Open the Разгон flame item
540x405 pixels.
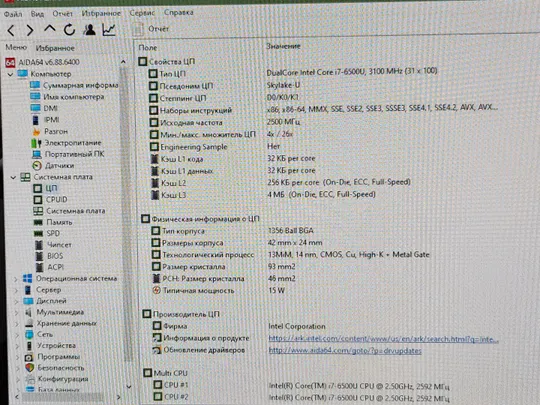coord(50,131)
